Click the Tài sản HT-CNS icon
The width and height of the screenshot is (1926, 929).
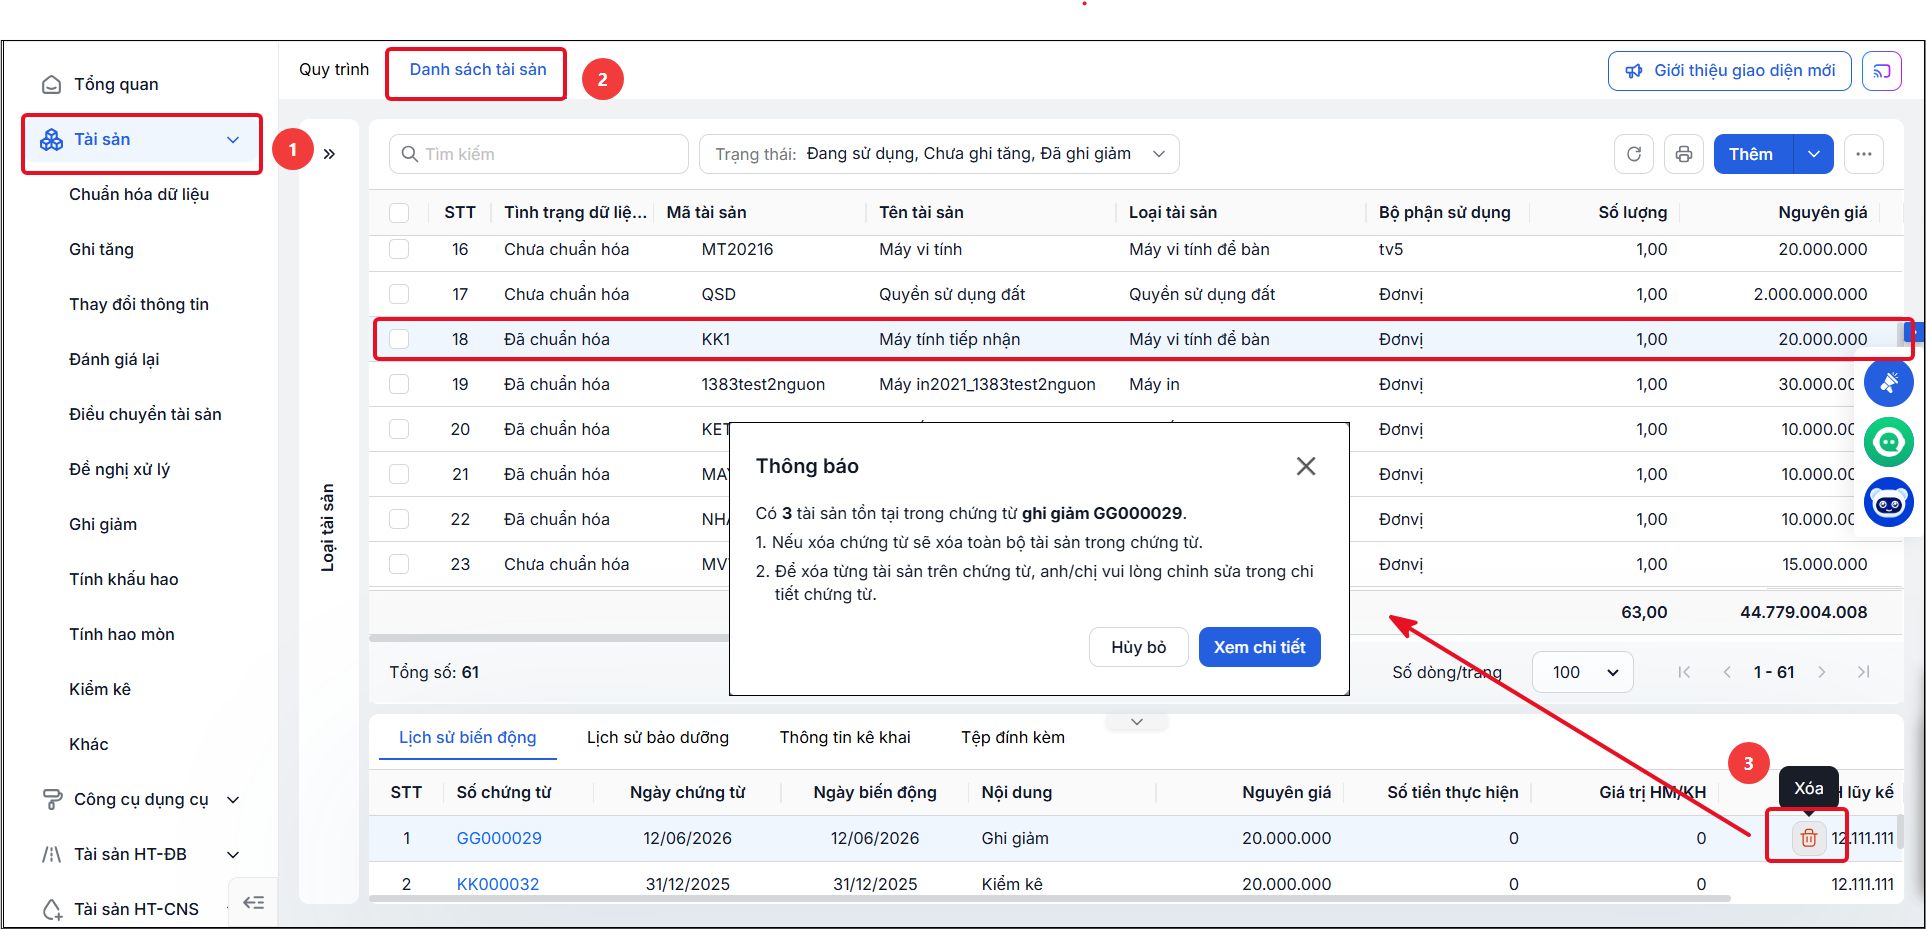click(52, 910)
